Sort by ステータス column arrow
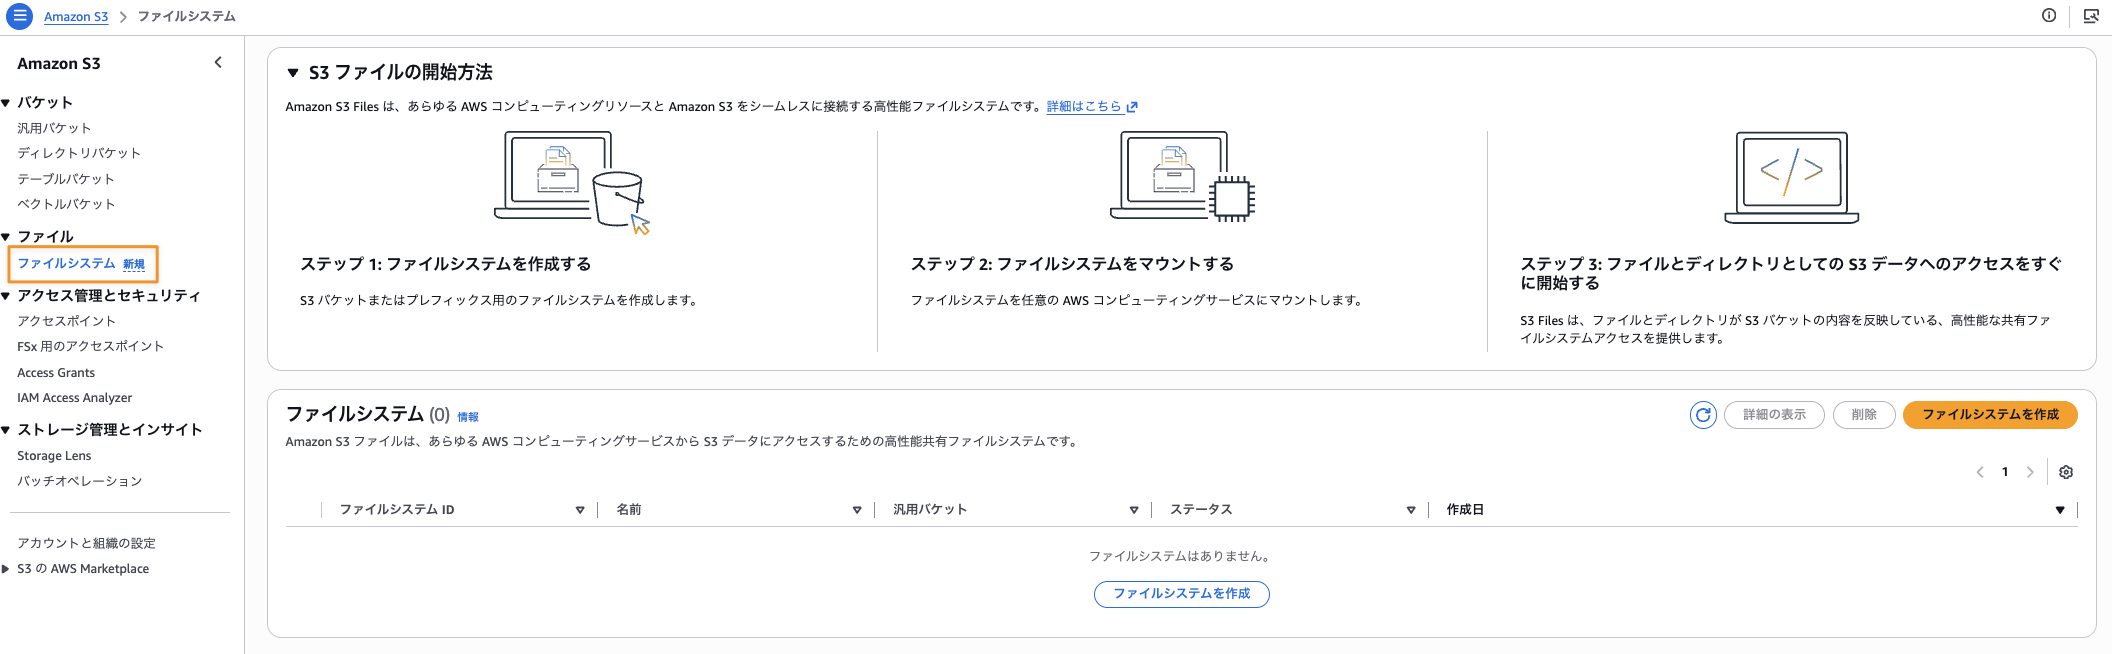Image resolution: width=2112 pixels, height=654 pixels. [x=1411, y=510]
